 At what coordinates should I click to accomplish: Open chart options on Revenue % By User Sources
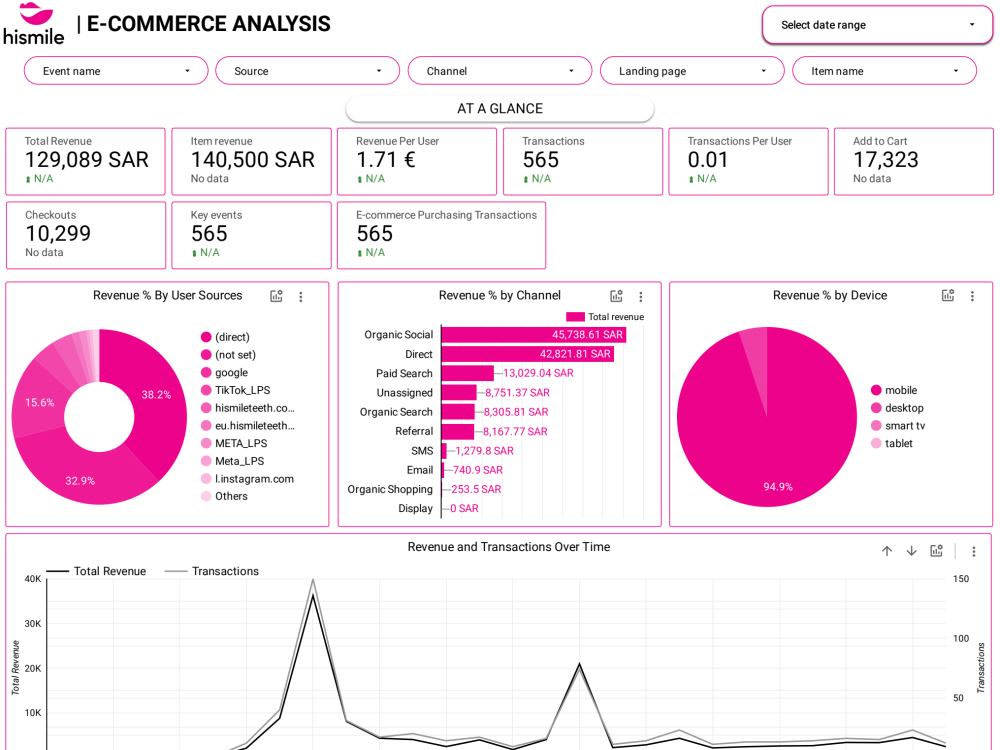(x=276, y=296)
